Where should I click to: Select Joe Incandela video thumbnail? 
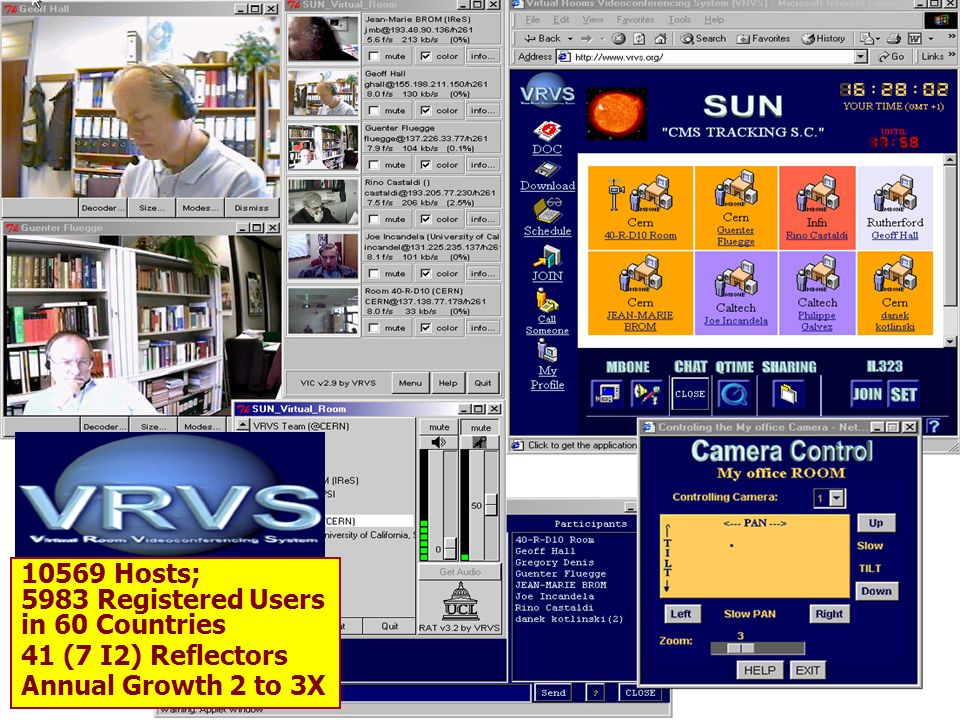pos(323,256)
